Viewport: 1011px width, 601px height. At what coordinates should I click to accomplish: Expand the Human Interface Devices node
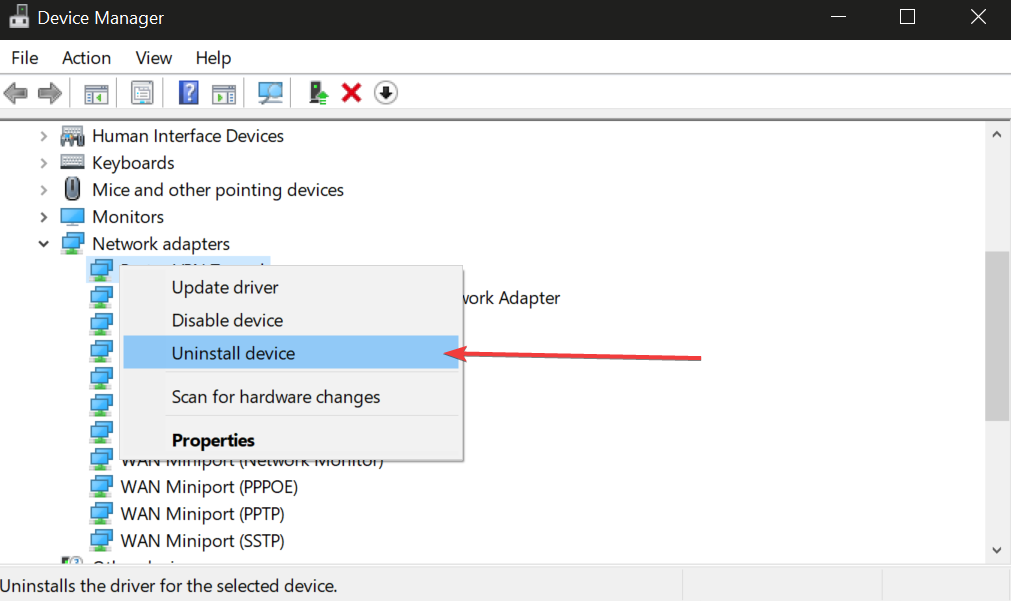(x=44, y=136)
